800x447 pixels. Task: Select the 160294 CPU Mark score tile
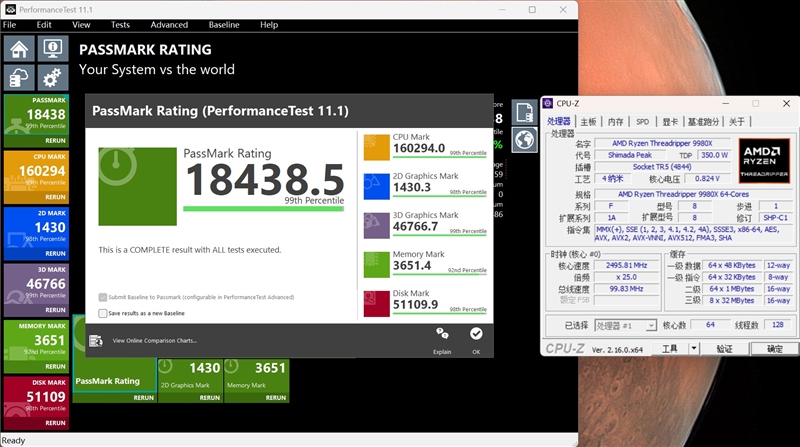[36, 177]
